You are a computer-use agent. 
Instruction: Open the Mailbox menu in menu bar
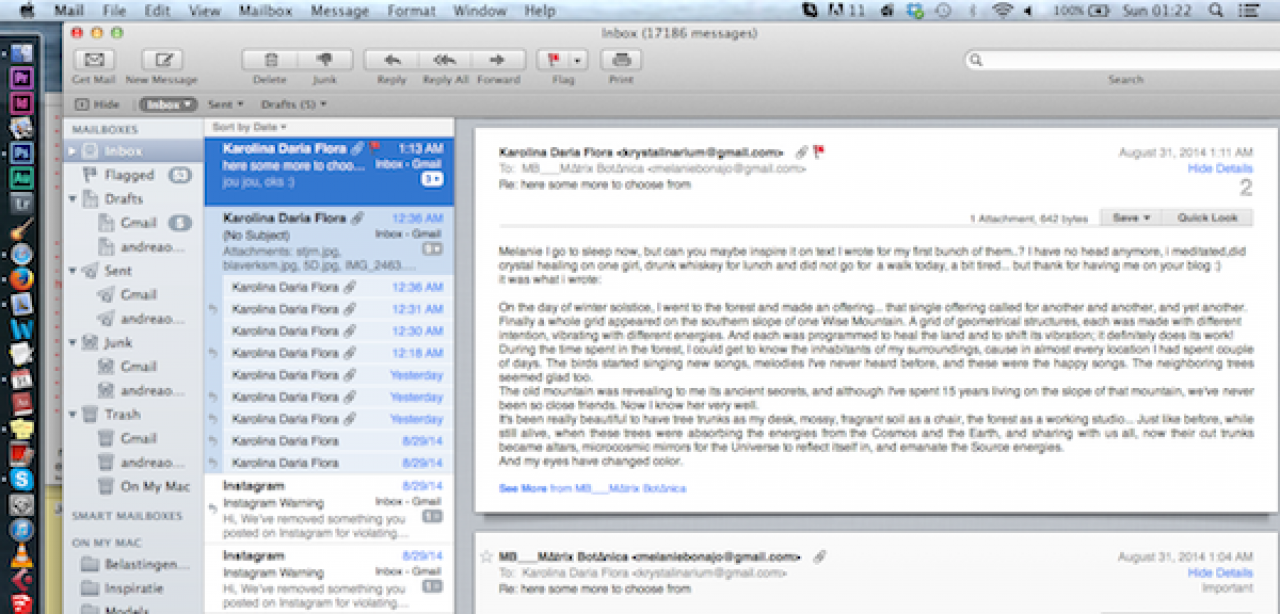pos(264,11)
